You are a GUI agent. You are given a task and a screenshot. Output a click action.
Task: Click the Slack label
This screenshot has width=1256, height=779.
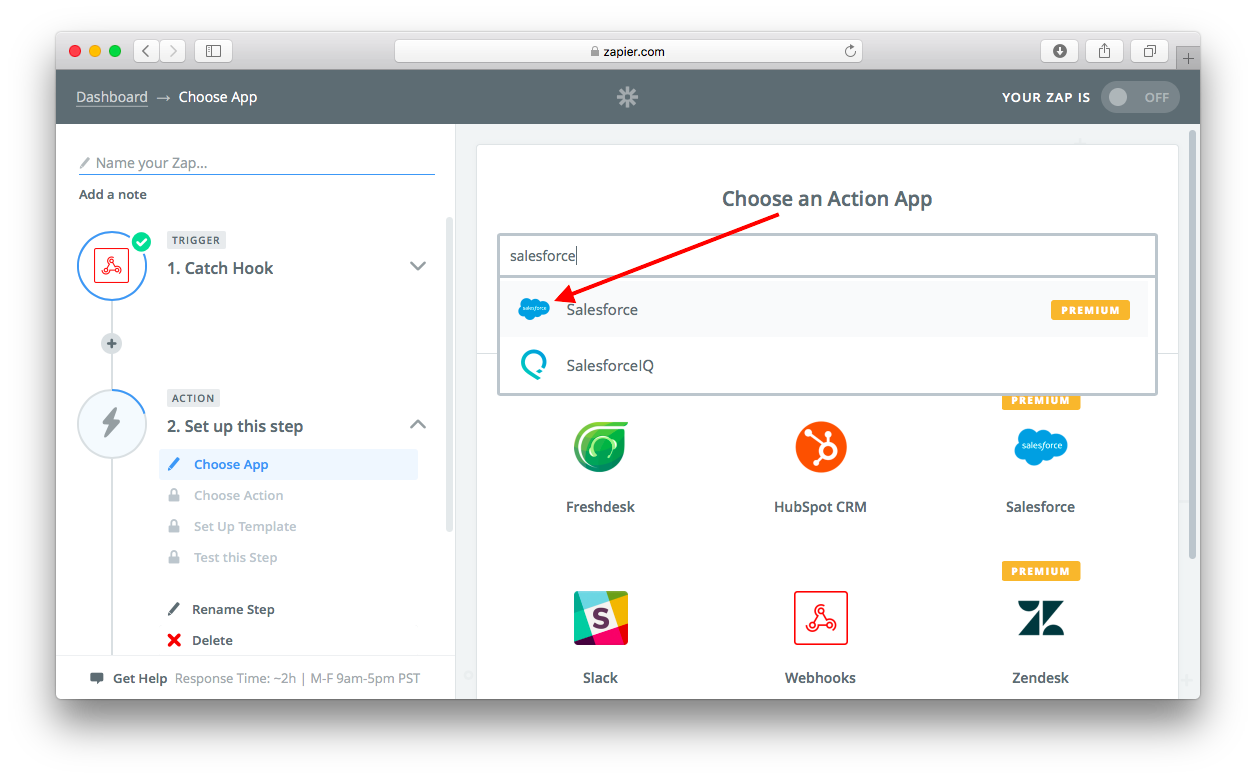(x=600, y=678)
